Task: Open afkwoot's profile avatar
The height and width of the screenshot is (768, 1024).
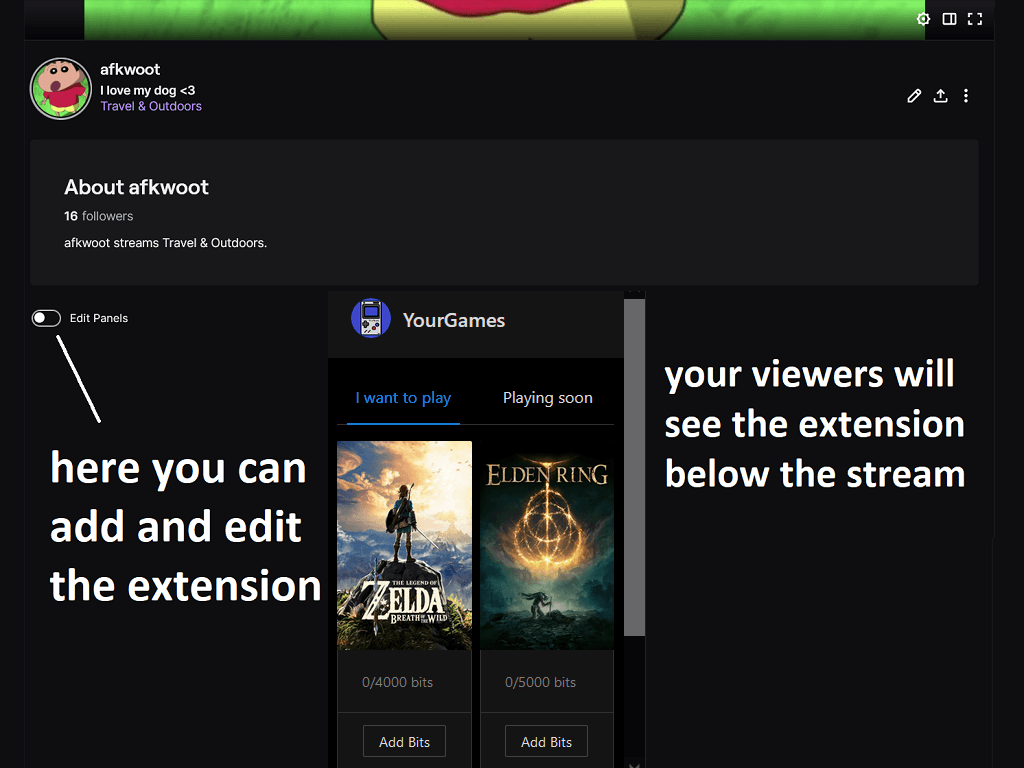Action: click(60, 88)
